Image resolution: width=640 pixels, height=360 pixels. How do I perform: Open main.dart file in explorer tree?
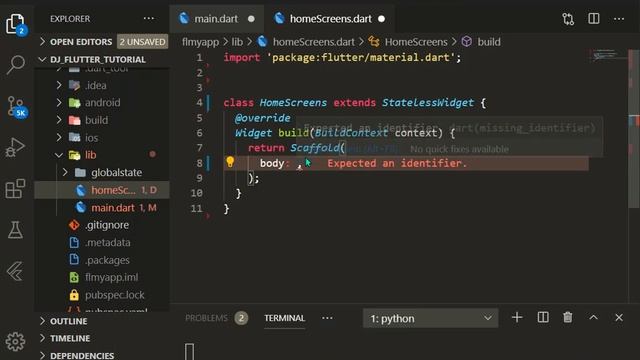pyautogui.click(x=102, y=207)
